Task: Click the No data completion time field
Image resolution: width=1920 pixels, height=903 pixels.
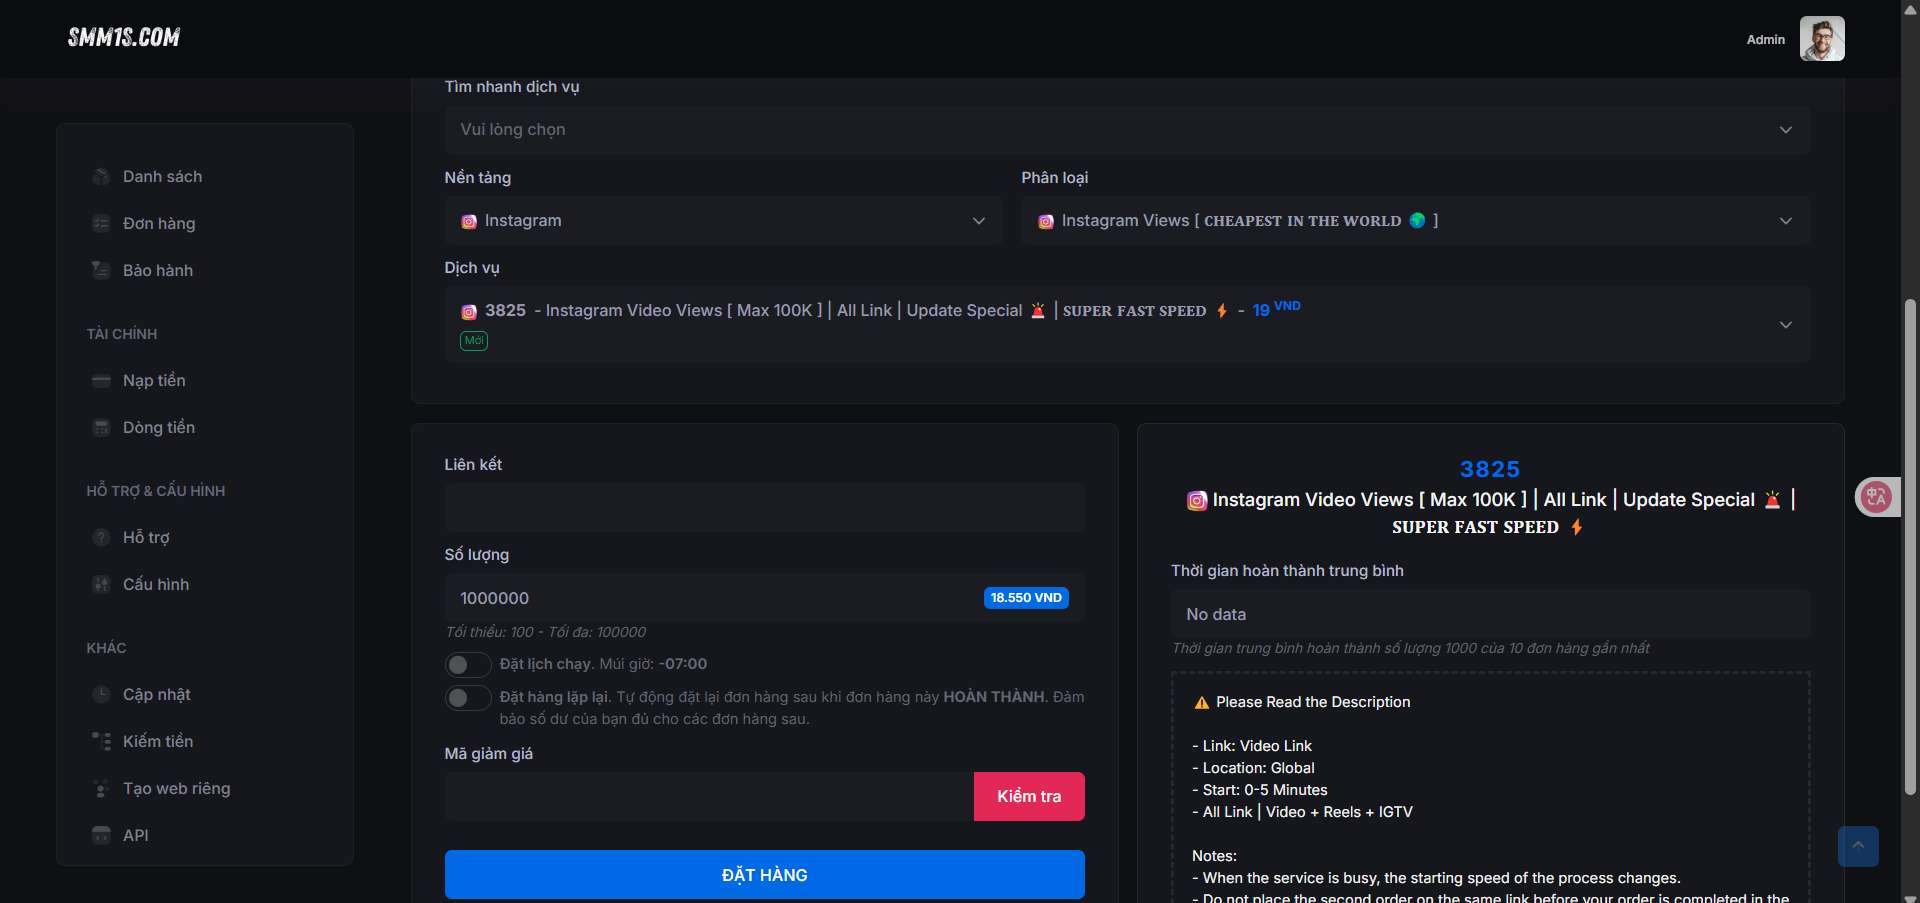Action: [x=1490, y=614]
